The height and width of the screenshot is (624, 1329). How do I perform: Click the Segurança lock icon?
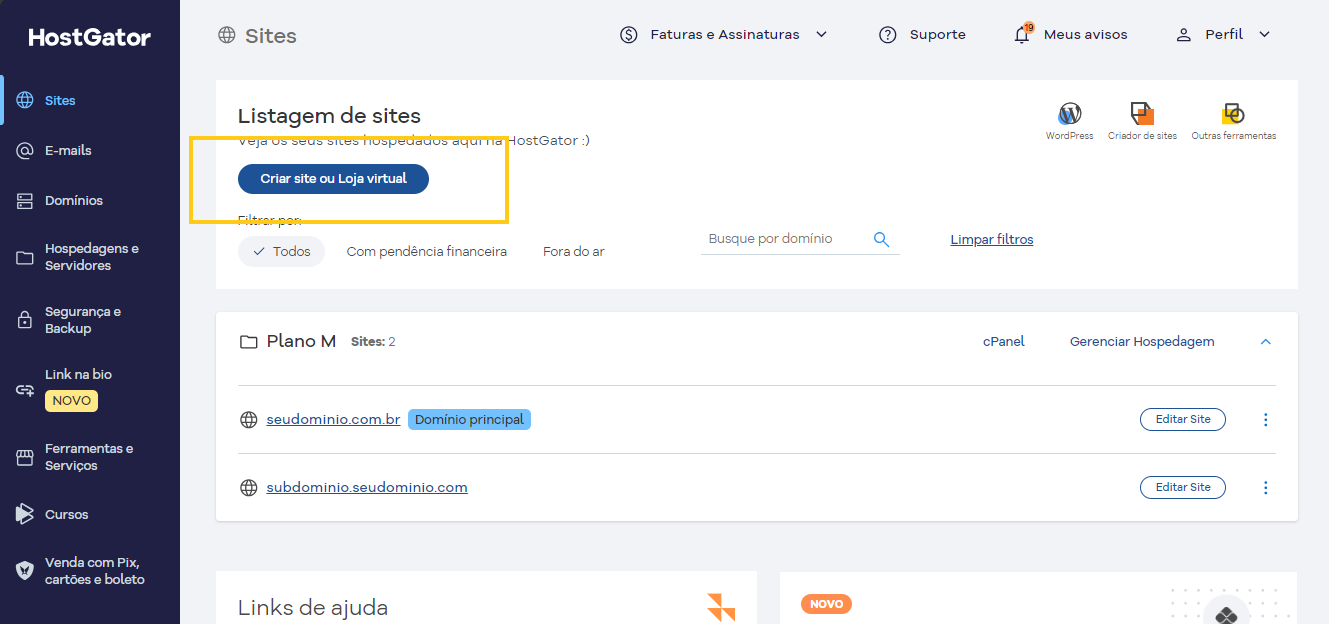click(x=25, y=320)
